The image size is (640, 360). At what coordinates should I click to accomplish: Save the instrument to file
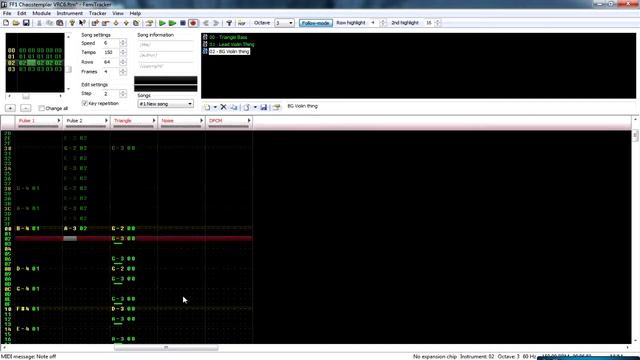coord(264,107)
